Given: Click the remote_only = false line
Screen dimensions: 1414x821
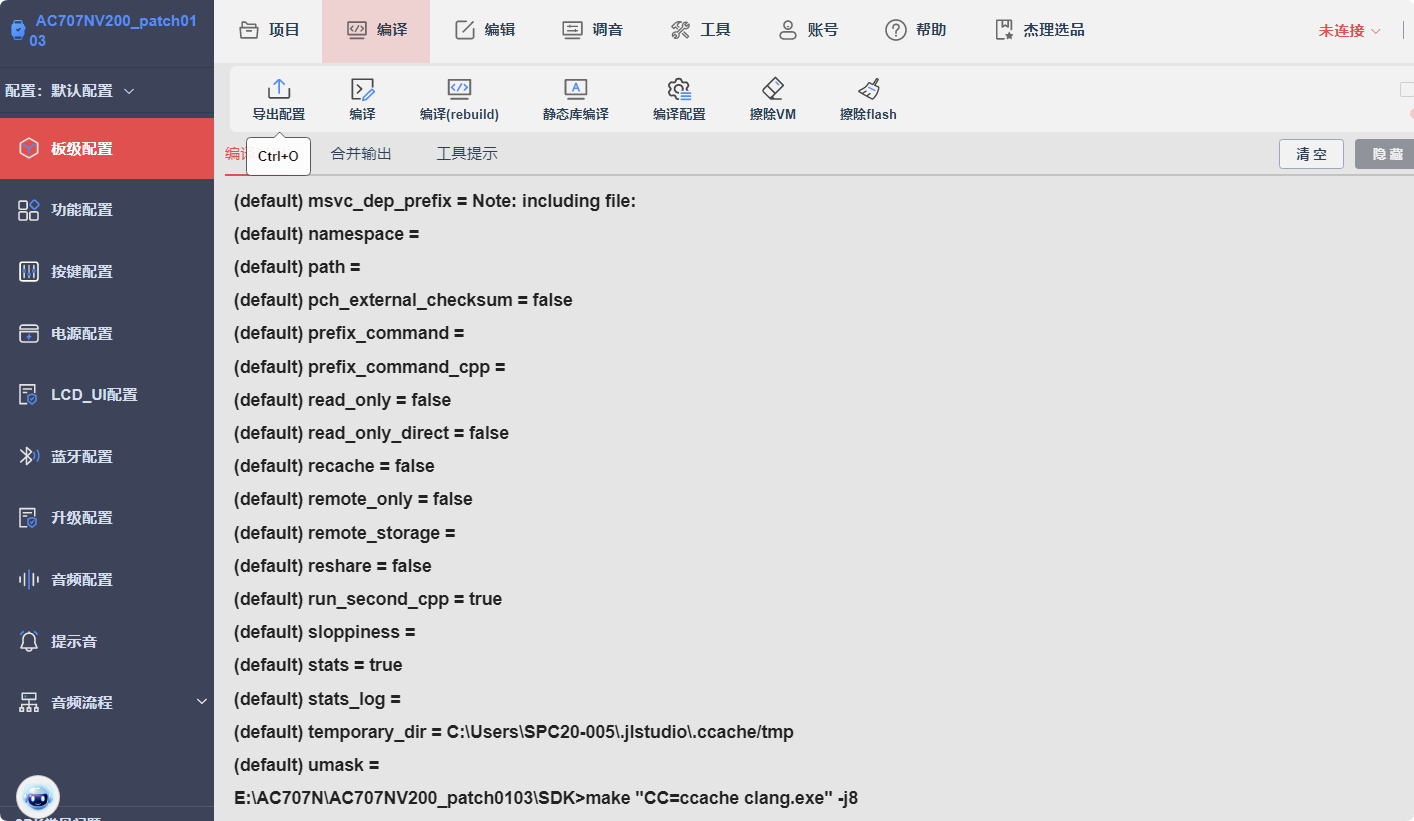Looking at the screenshot, I should click(353, 499).
